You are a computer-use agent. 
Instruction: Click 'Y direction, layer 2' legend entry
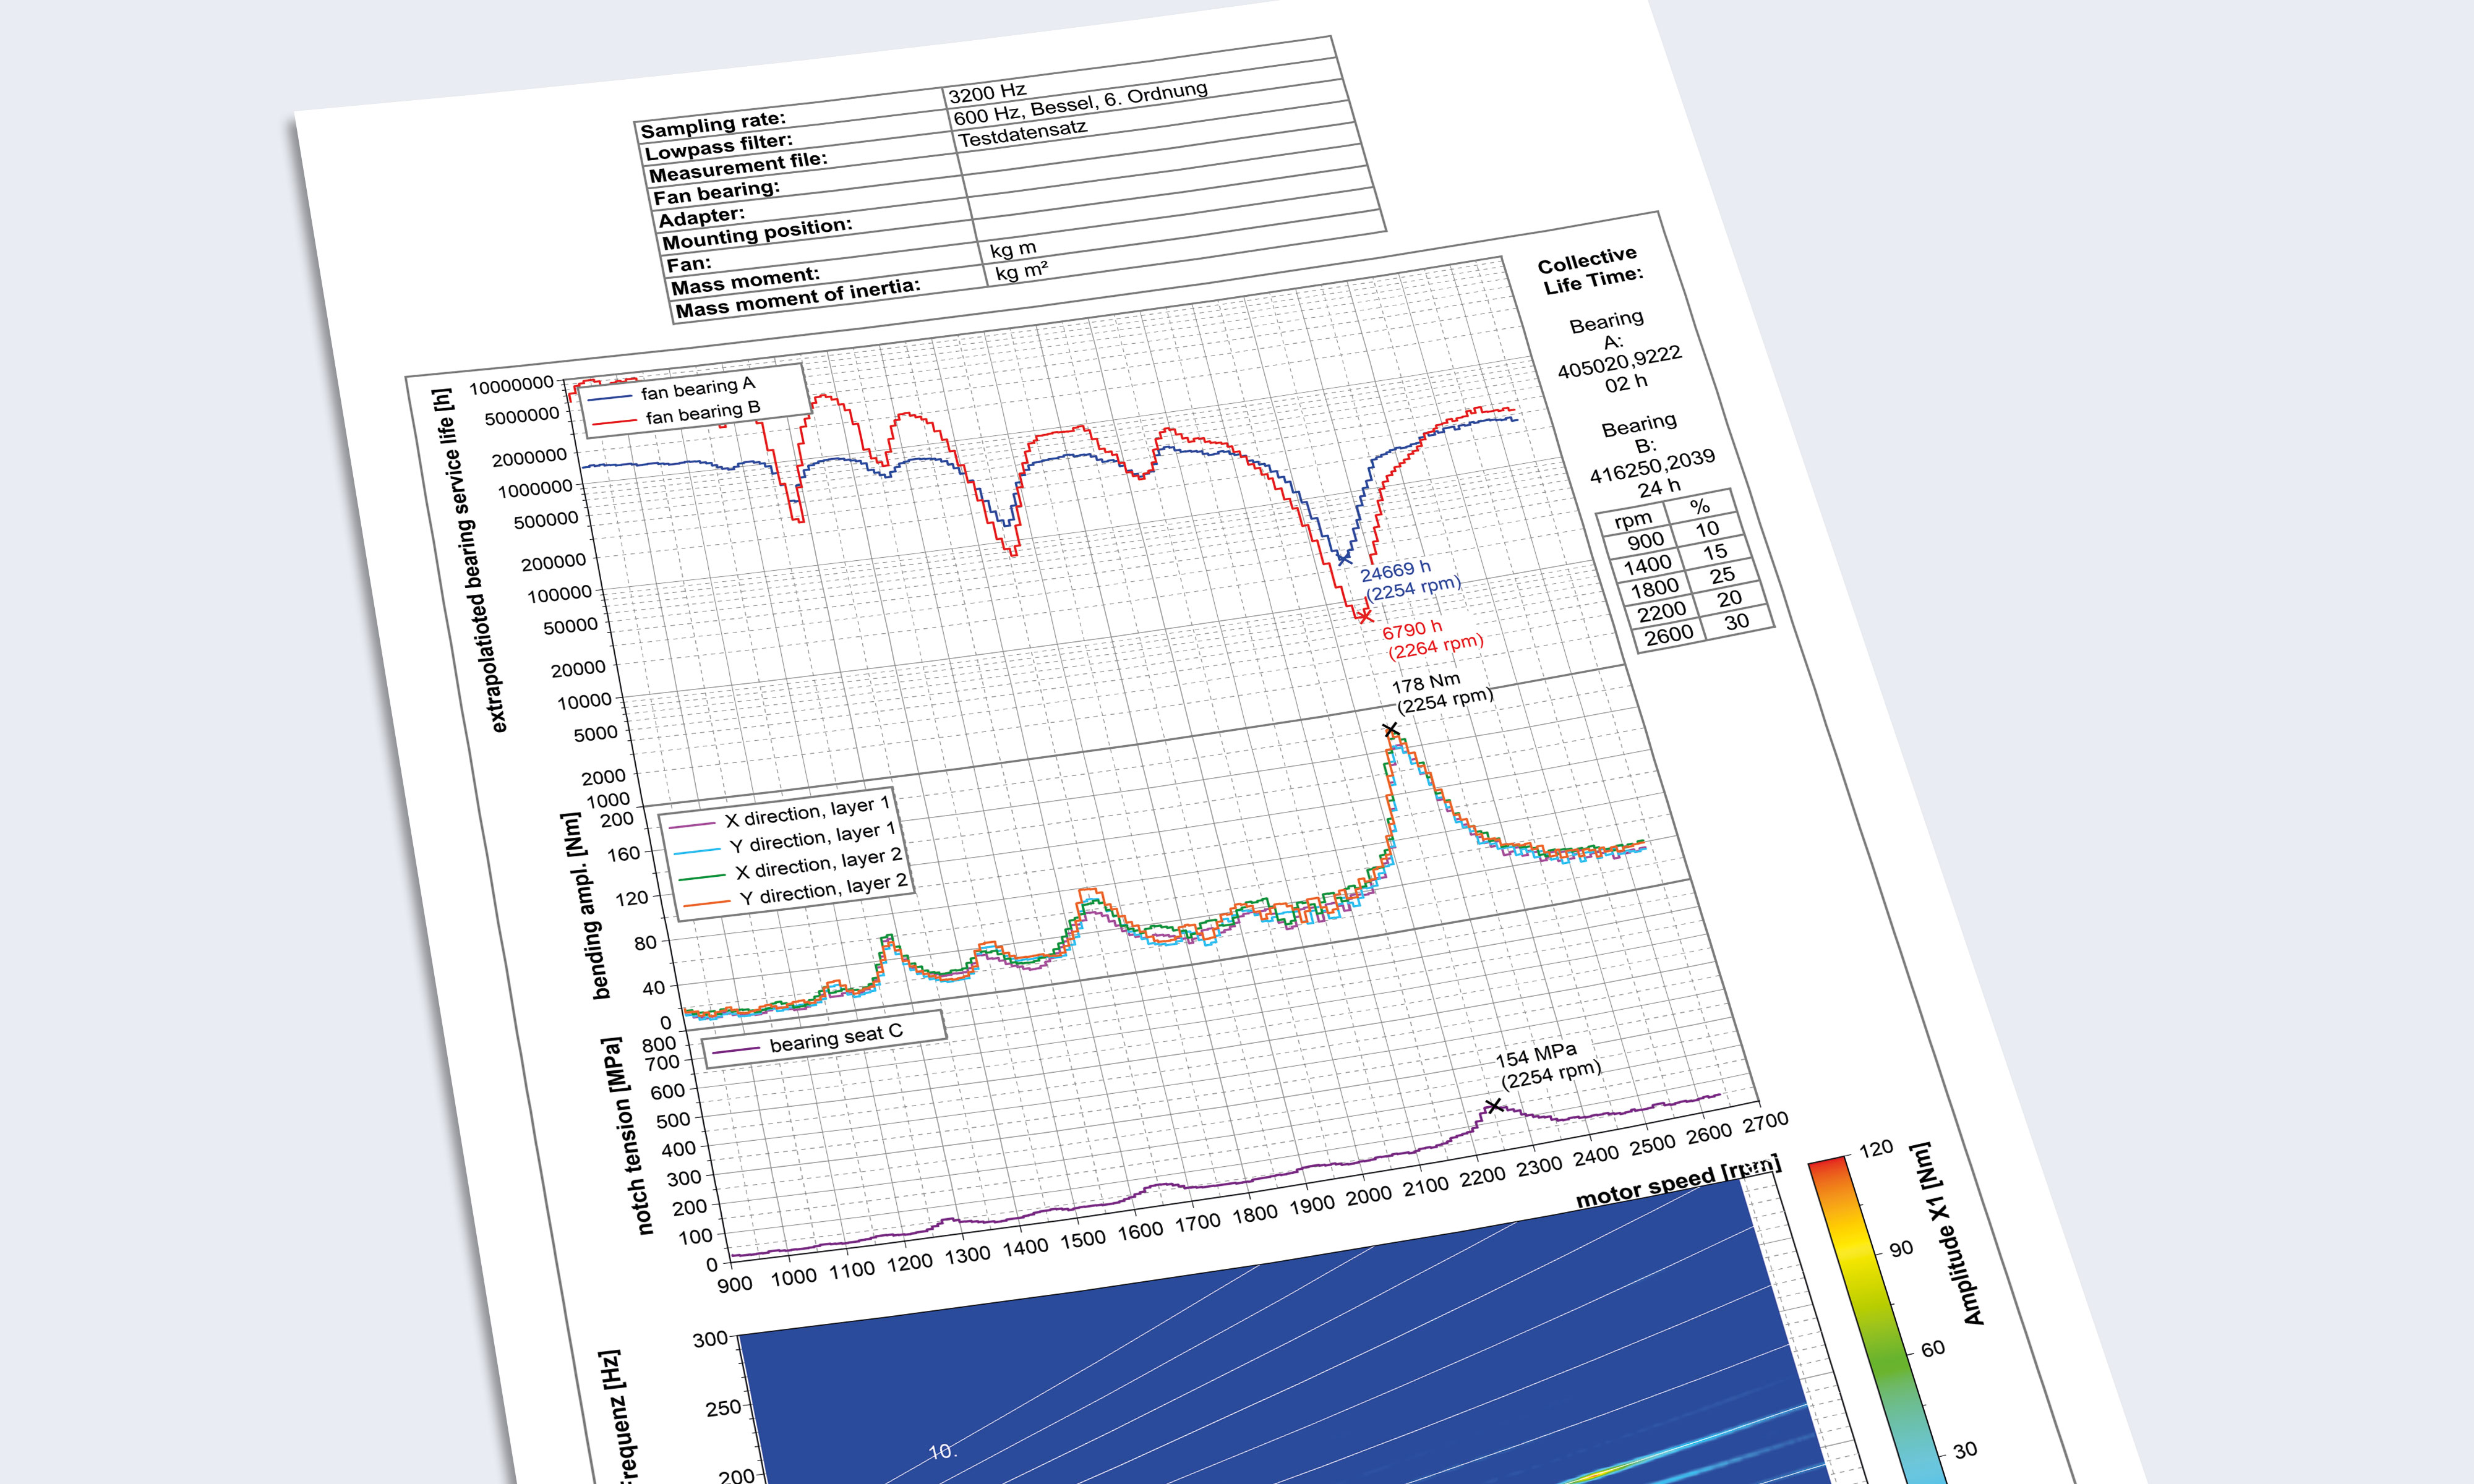(796, 892)
